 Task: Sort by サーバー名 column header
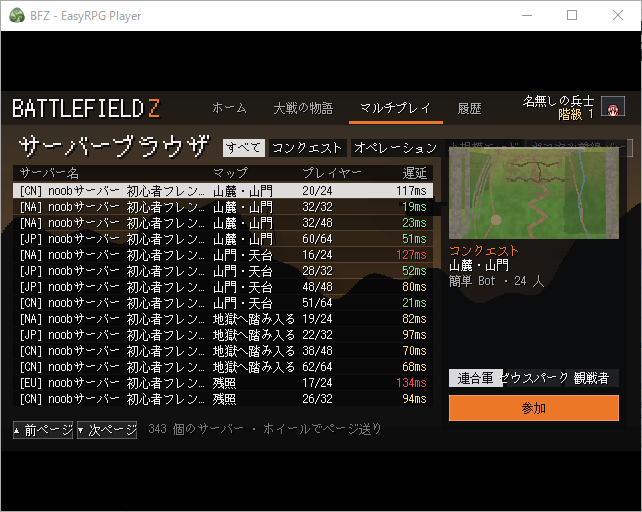(x=50, y=173)
